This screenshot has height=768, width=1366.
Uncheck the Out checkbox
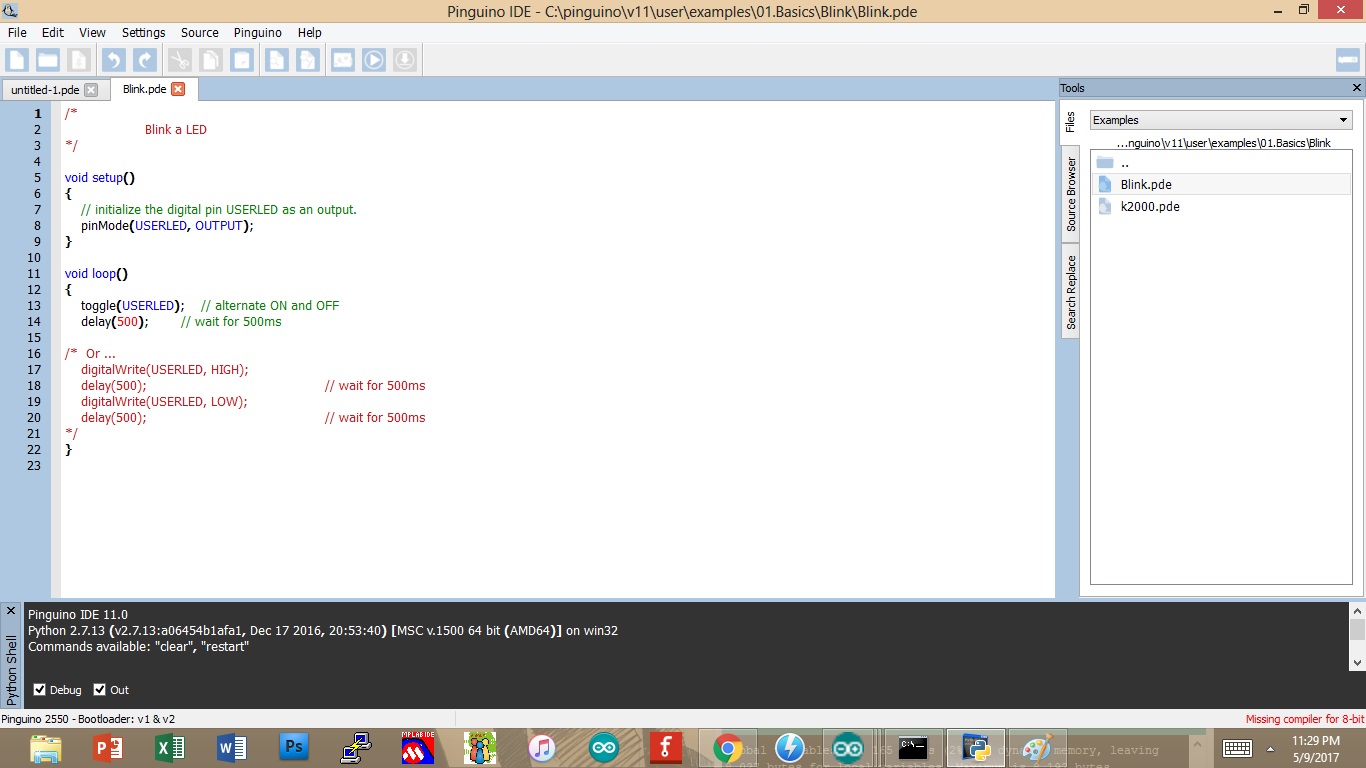pos(100,690)
